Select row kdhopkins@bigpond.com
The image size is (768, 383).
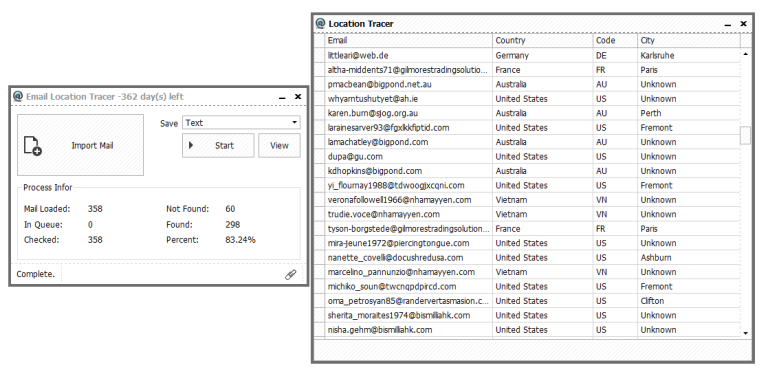tap(527, 171)
